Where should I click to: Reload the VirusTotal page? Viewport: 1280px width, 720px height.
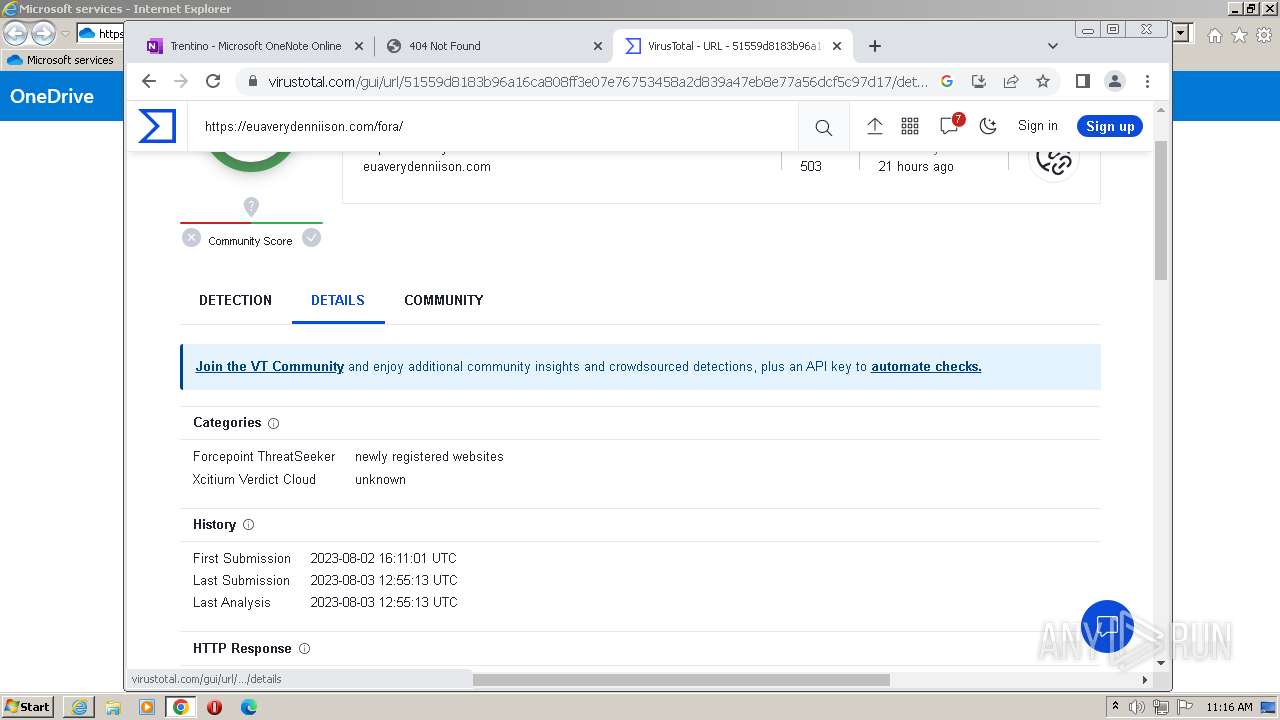click(213, 81)
